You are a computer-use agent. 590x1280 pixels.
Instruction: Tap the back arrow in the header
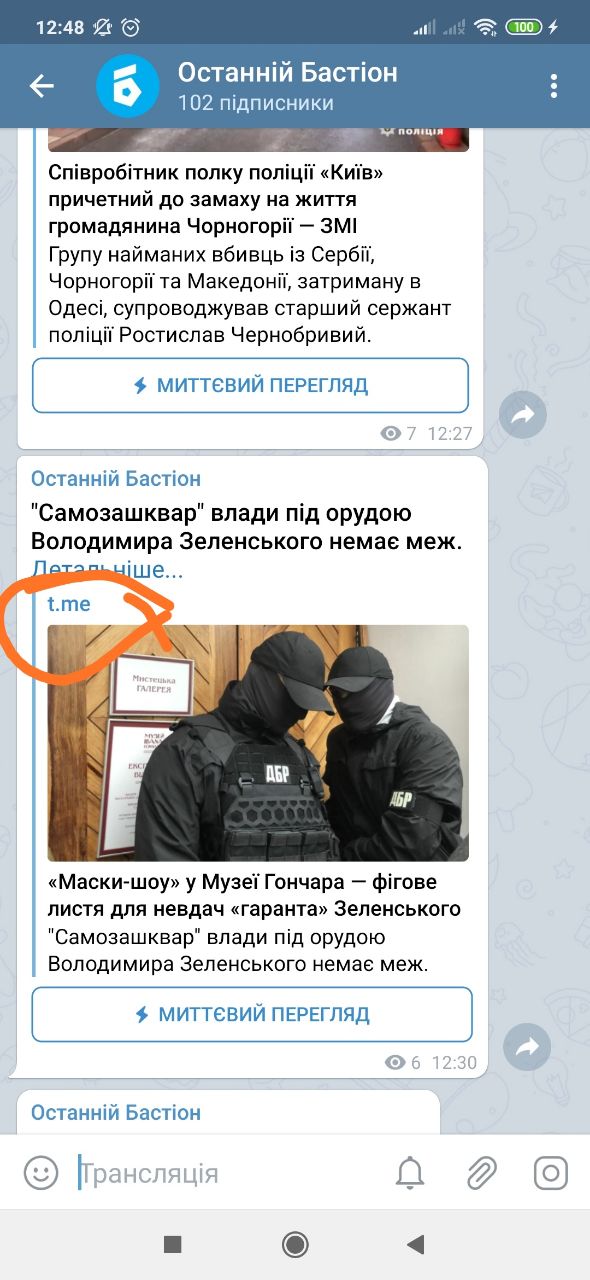point(41,86)
